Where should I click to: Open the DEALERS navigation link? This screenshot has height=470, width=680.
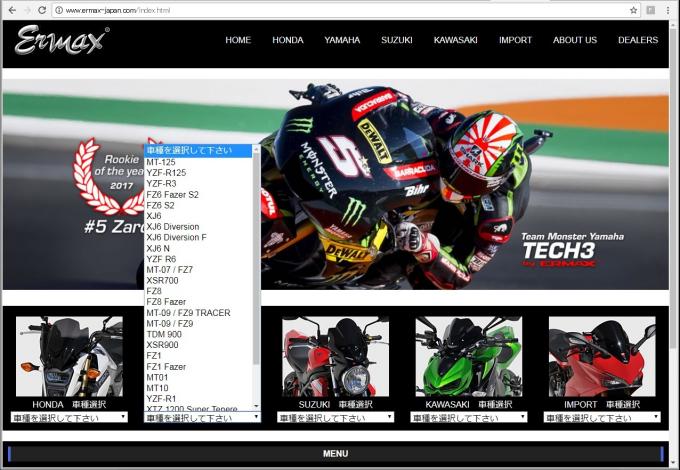(x=637, y=40)
